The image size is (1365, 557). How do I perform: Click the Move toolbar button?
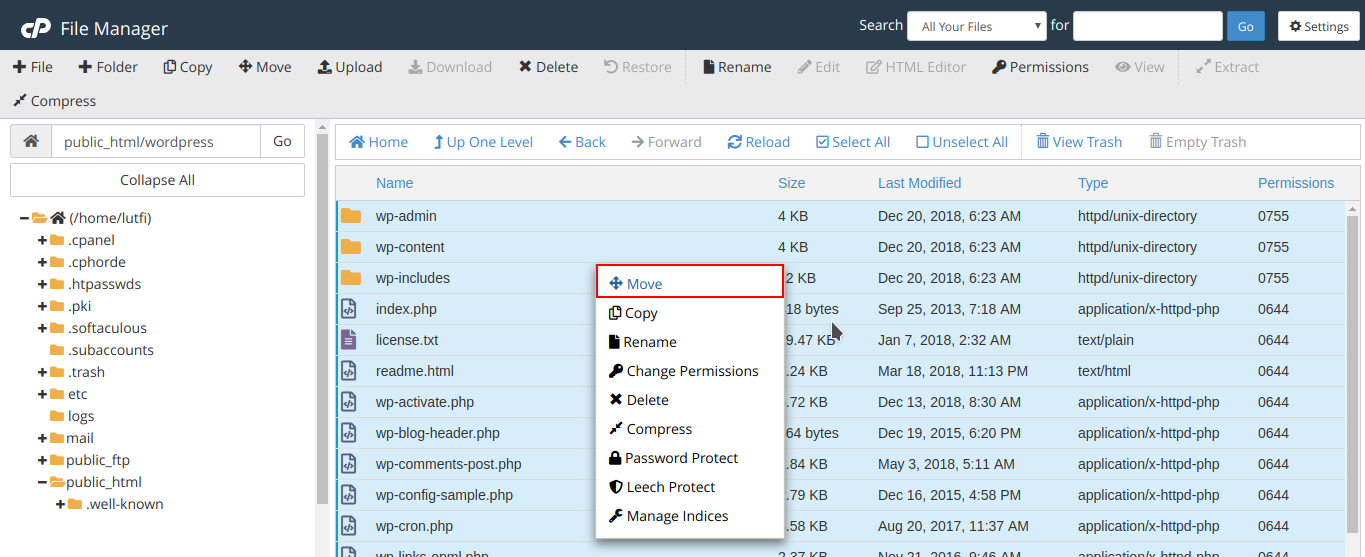[x=265, y=67]
